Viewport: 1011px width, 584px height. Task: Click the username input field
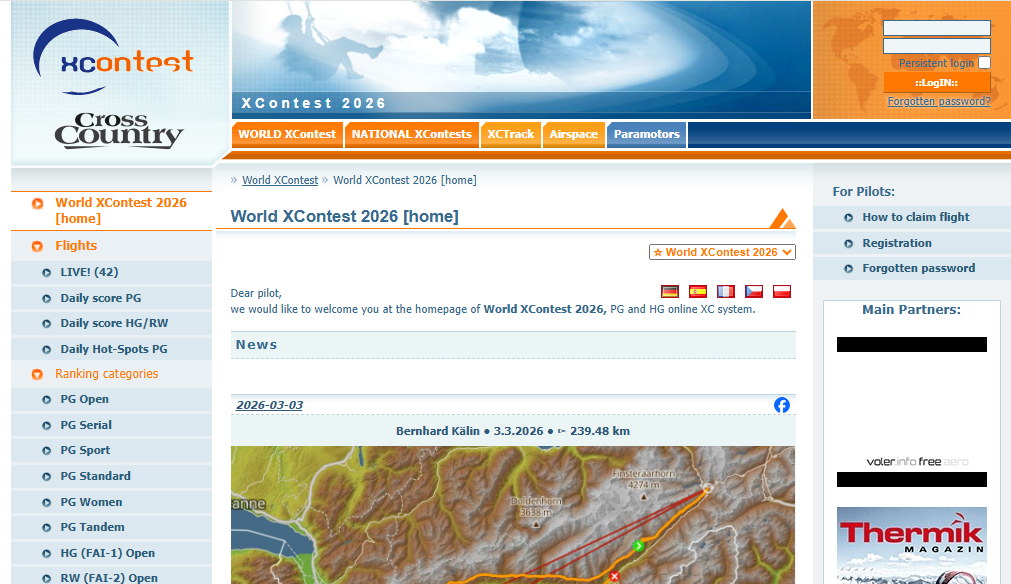pyautogui.click(x=936, y=28)
